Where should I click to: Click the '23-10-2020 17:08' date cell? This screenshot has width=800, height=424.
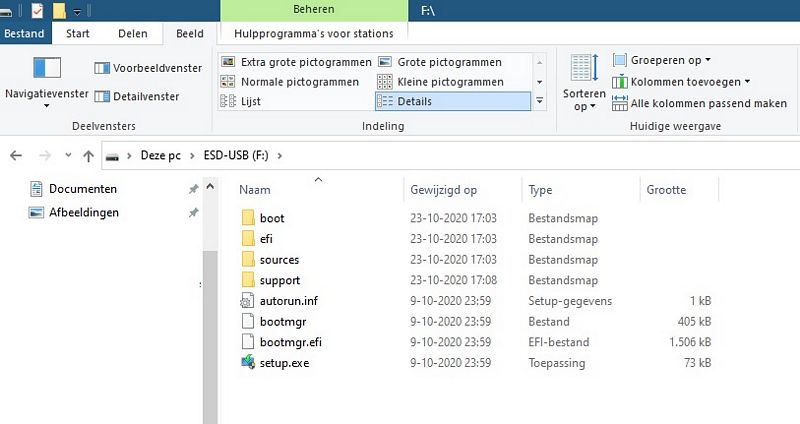coord(454,280)
